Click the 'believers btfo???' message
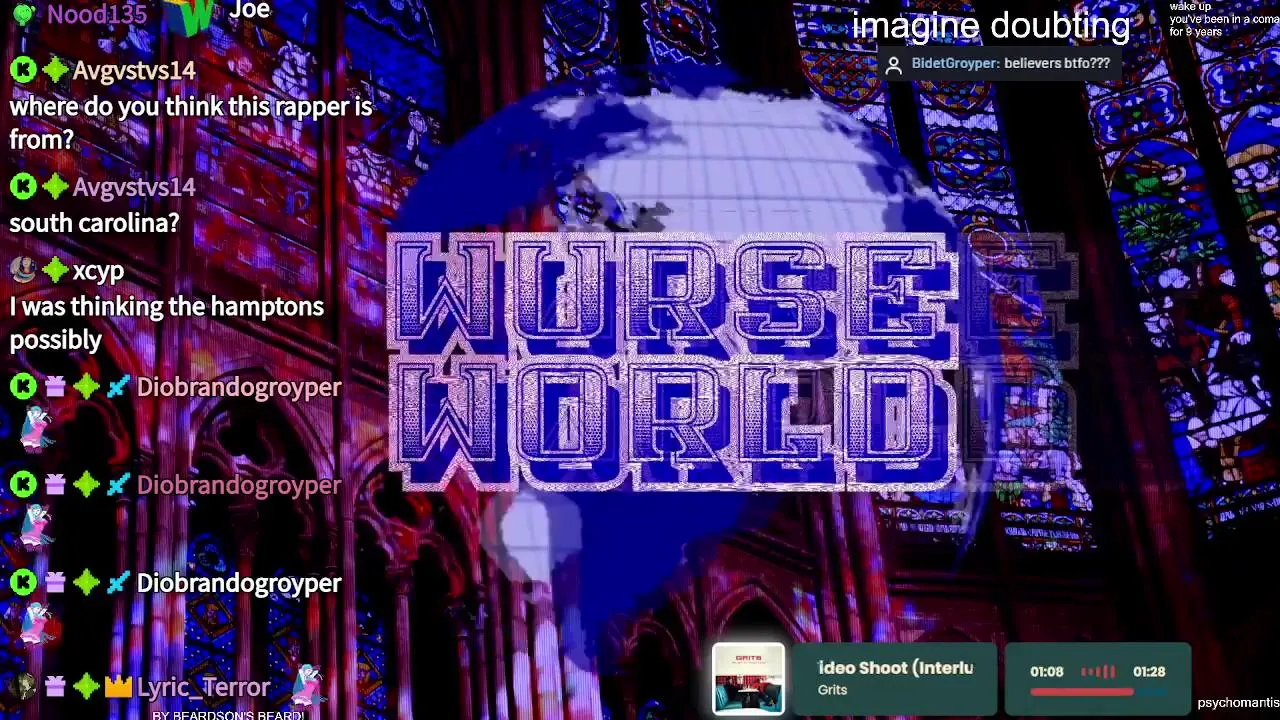1280x720 pixels. coord(1057,63)
